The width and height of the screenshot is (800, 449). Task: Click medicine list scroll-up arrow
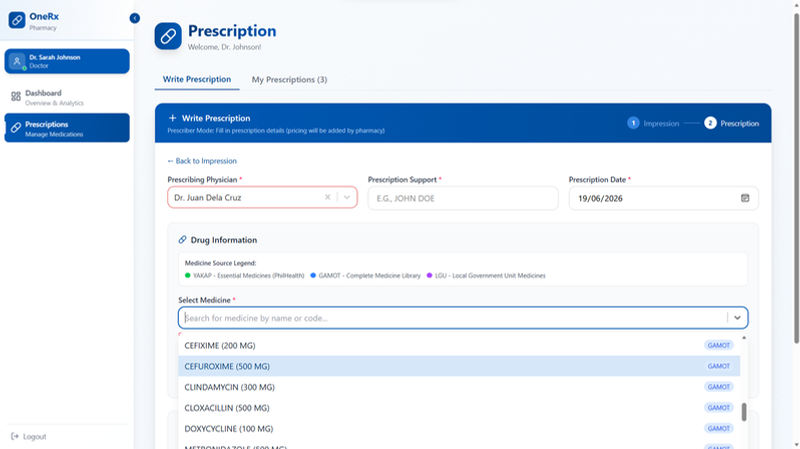pyautogui.click(x=744, y=338)
